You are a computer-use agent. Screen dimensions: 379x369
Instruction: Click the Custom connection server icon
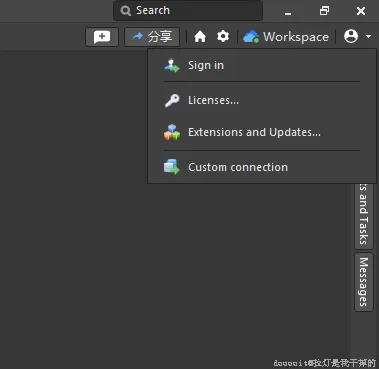(x=172, y=167)
